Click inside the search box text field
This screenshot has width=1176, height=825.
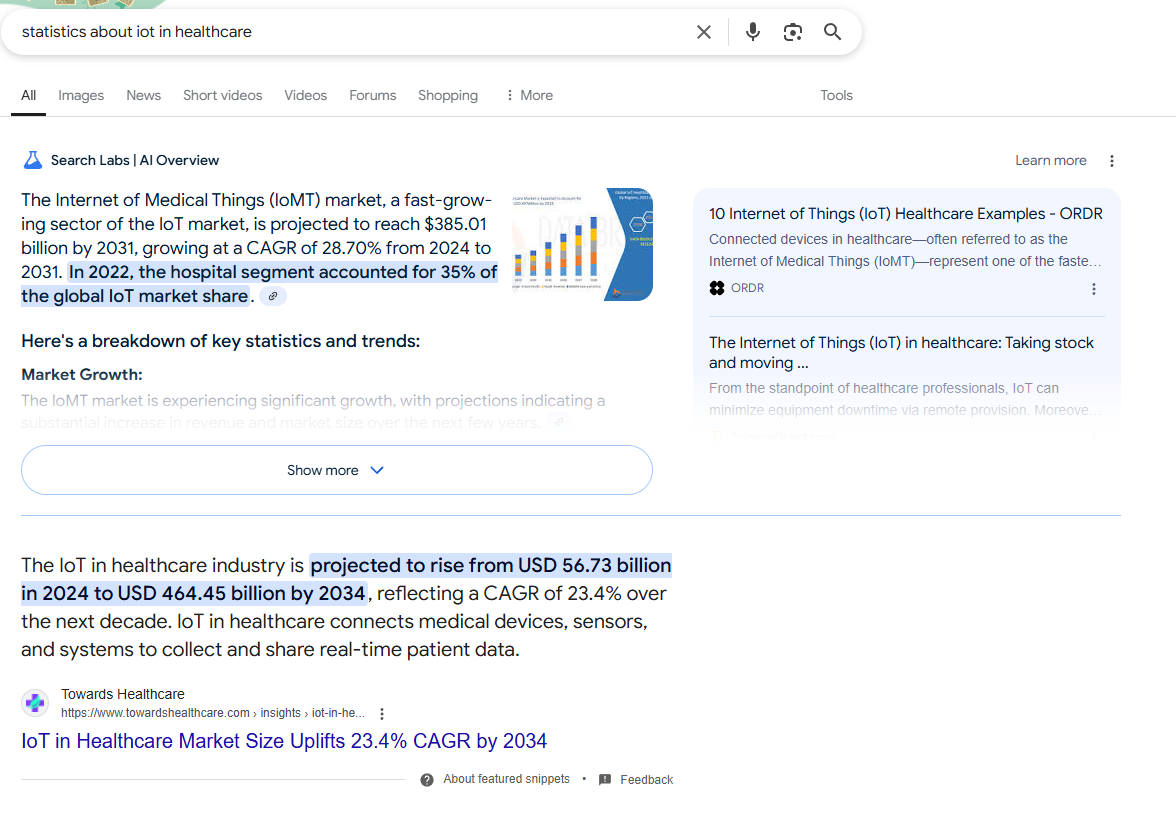[352, 32]
